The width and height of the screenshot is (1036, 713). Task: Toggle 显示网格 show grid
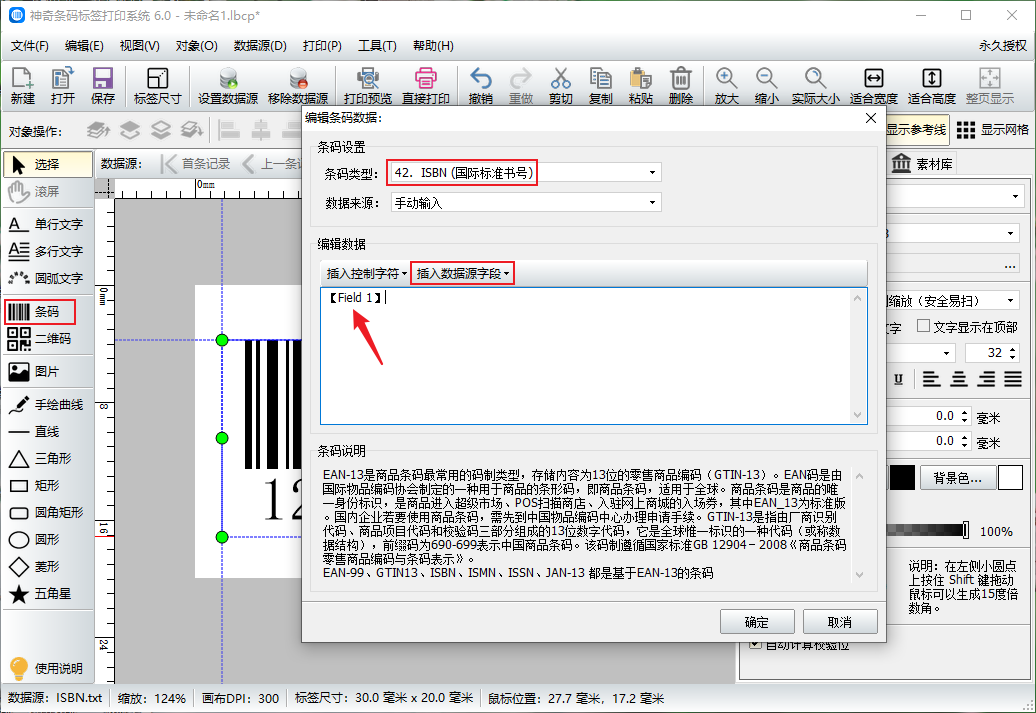coord(992,130)
